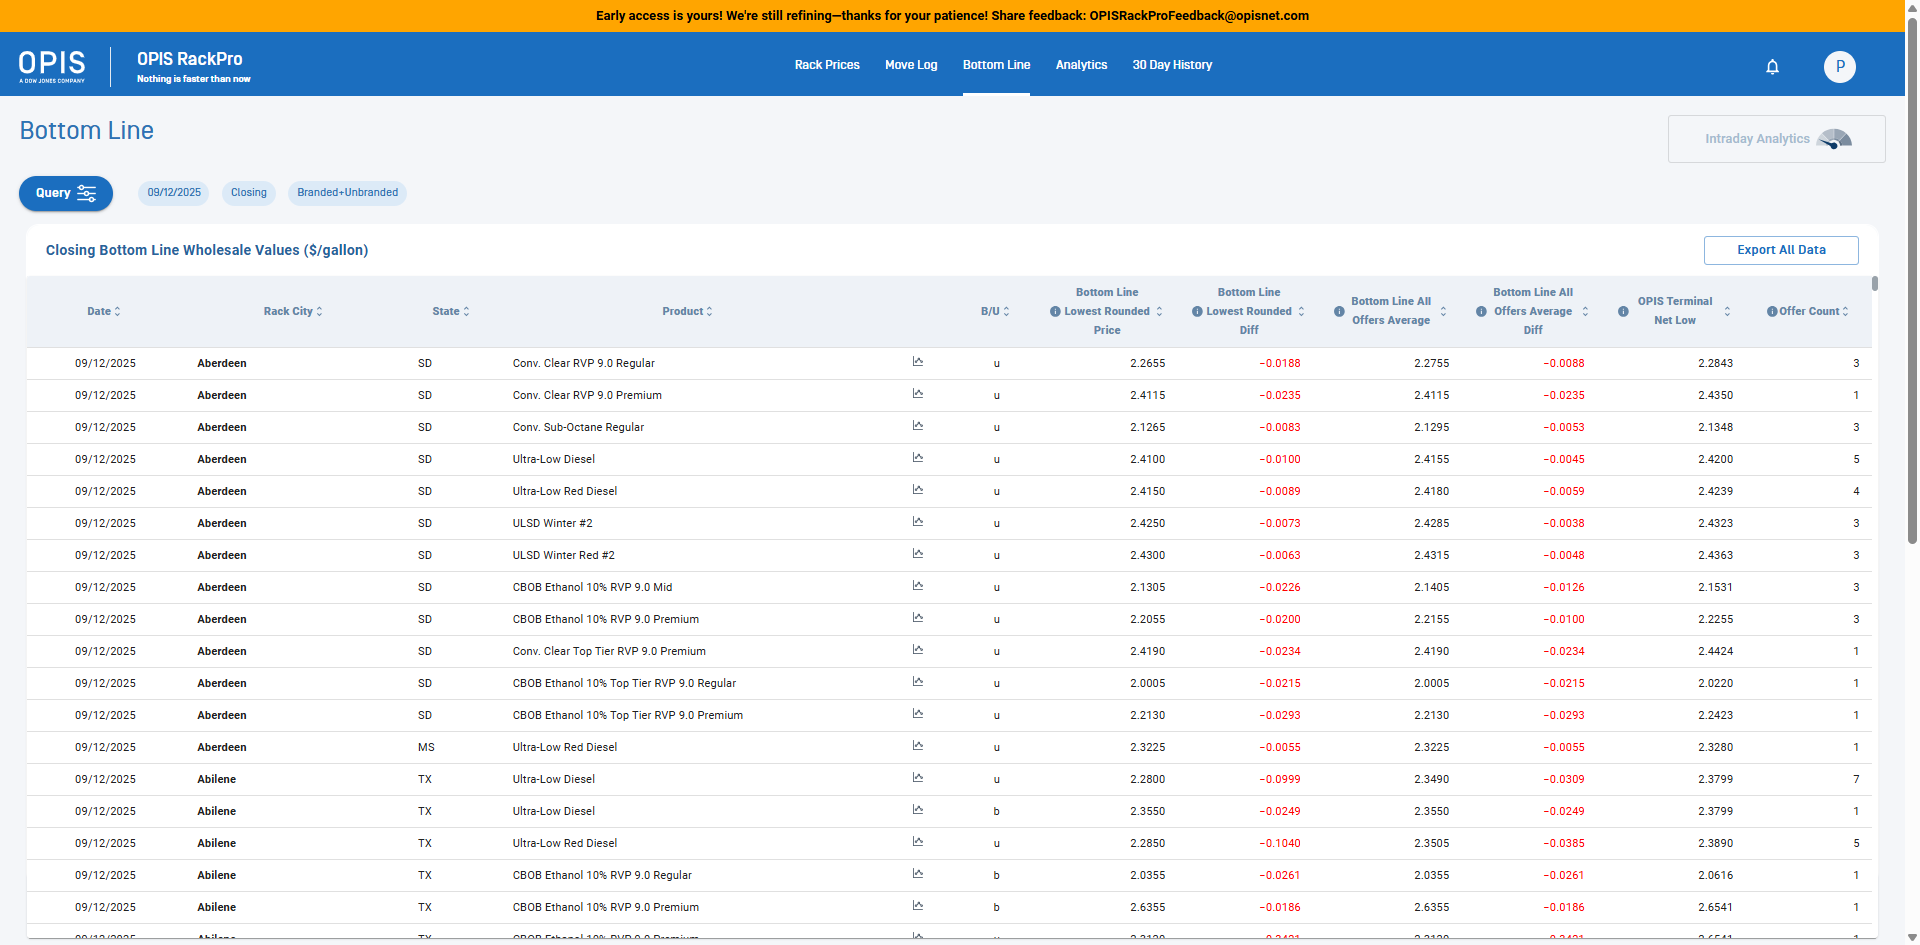
Task: Open the Query filter button
Action: 66,193
